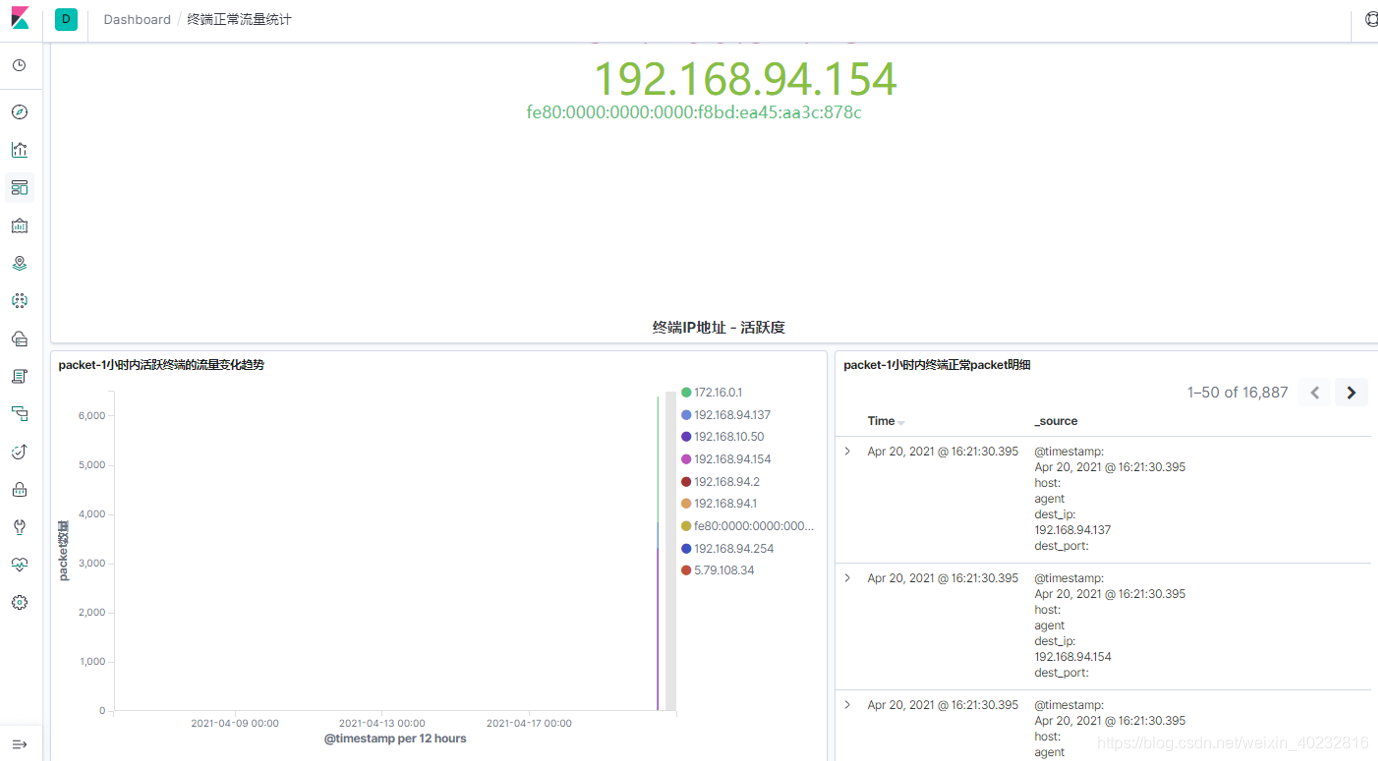Click the 6,000 y-axis value
Viewport: 1378px width, 761px height.
point(91,416)
